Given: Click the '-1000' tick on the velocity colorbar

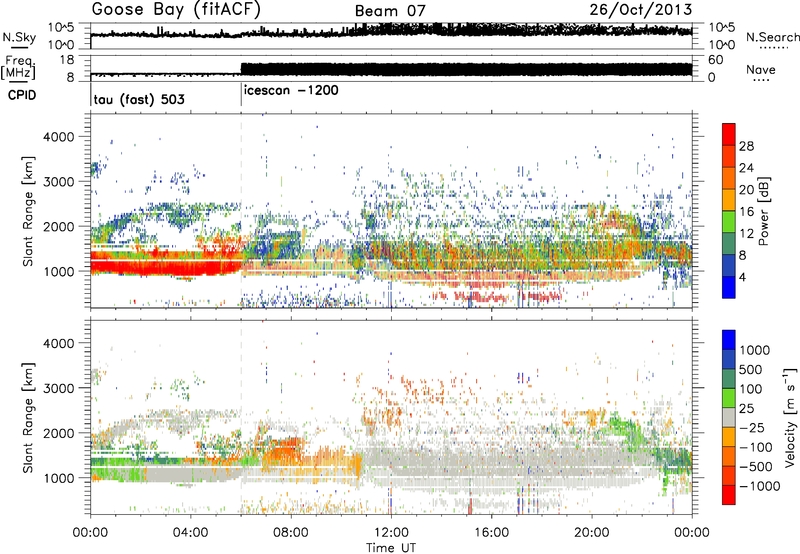Looking at the screenshot, I should [759, 486].
